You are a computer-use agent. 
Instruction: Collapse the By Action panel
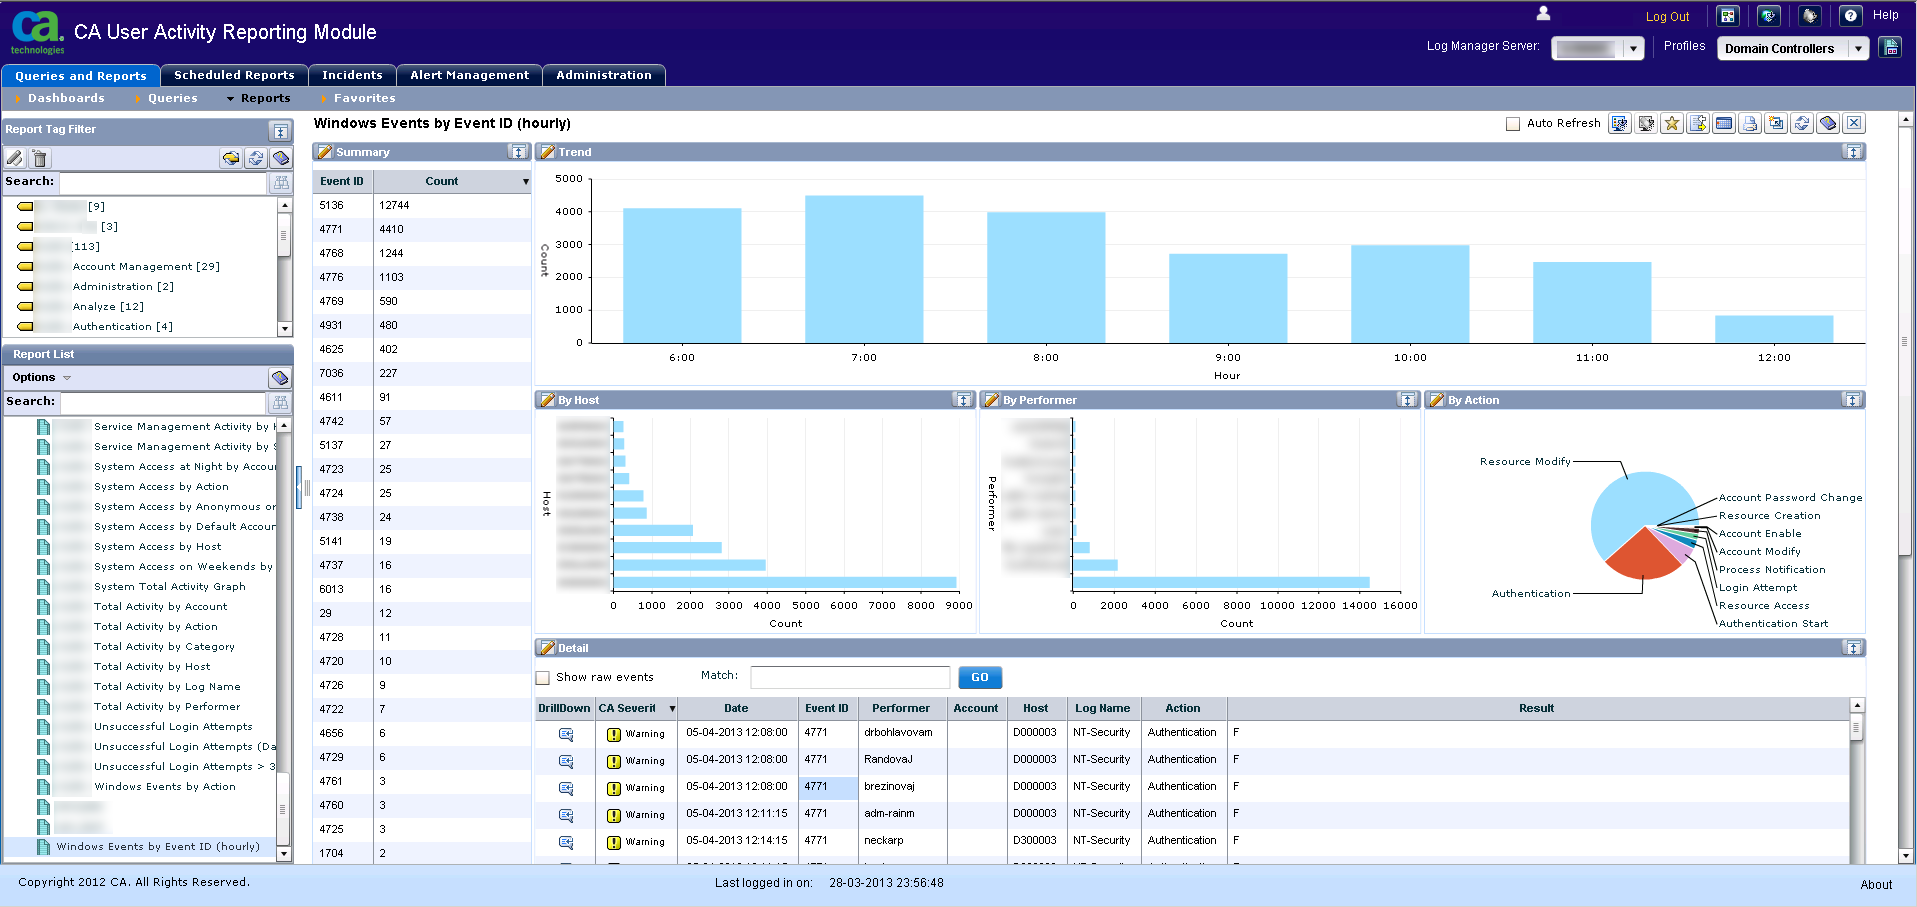click(1852, 400)
